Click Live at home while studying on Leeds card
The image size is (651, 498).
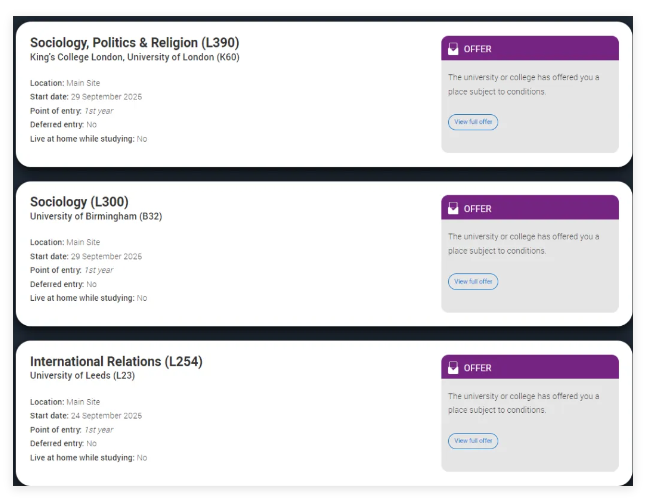click(88, 457)
